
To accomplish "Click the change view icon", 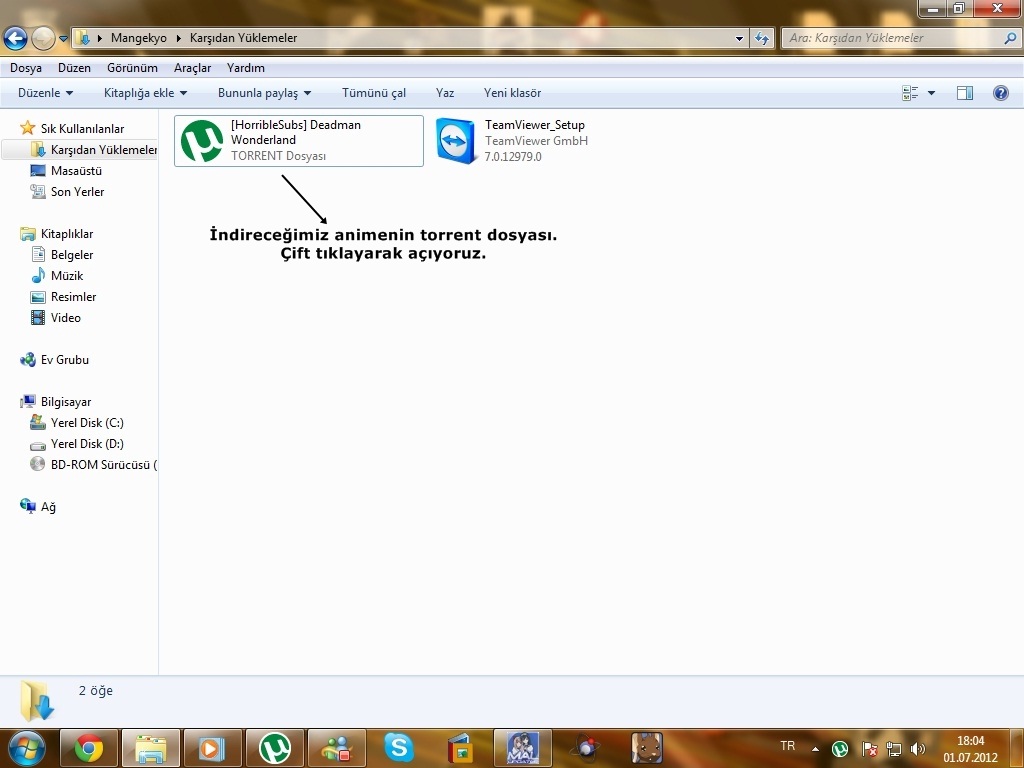I will [x=910, y=93].
